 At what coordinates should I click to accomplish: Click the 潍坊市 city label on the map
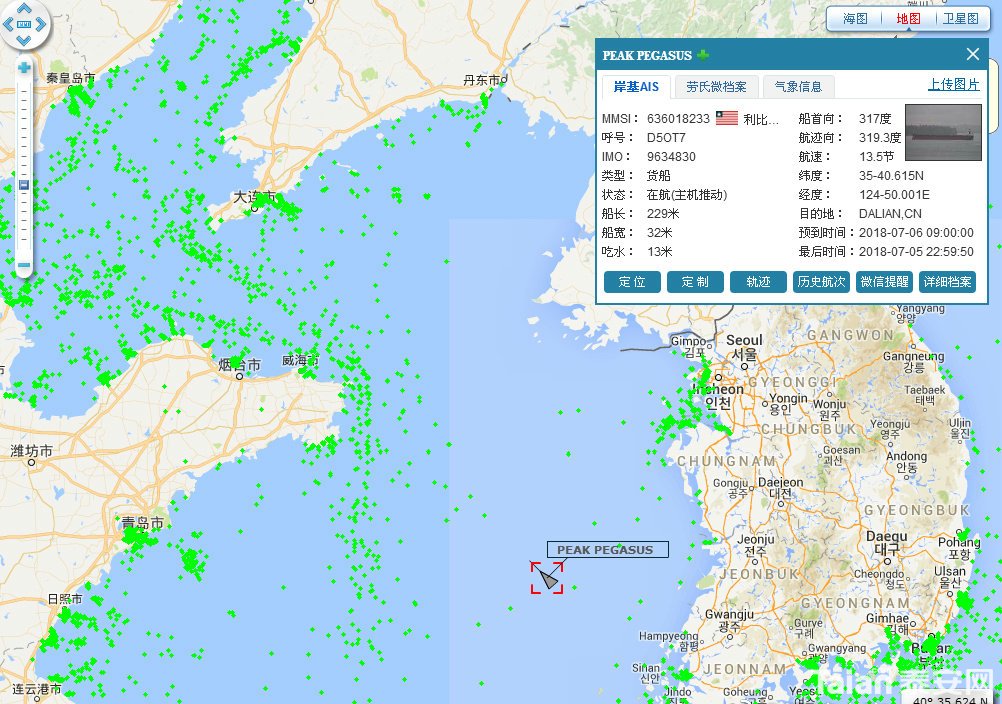31,451
